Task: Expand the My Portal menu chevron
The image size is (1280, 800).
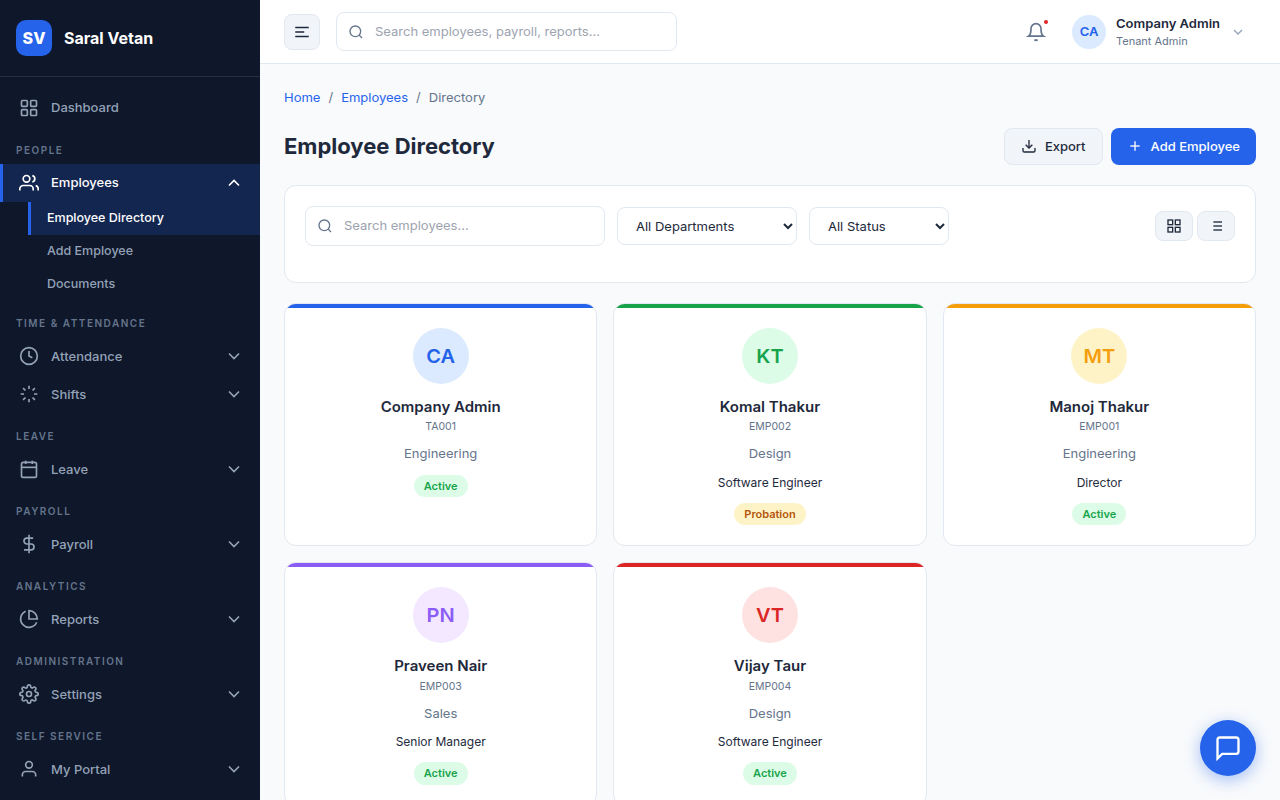Action: click(x=234, y=769)
